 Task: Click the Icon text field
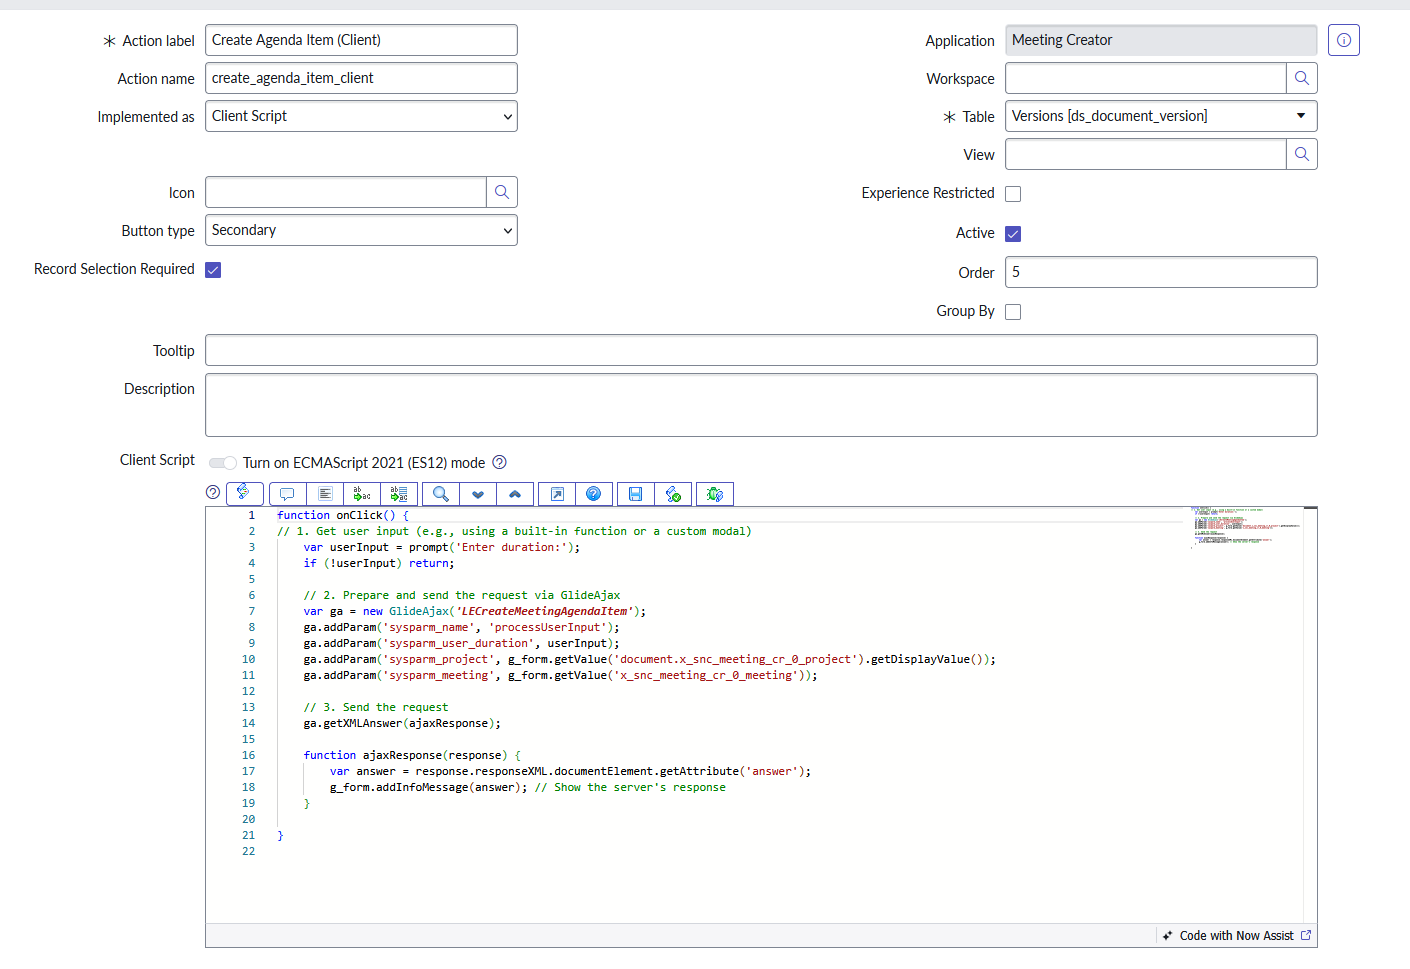(345, 192)
